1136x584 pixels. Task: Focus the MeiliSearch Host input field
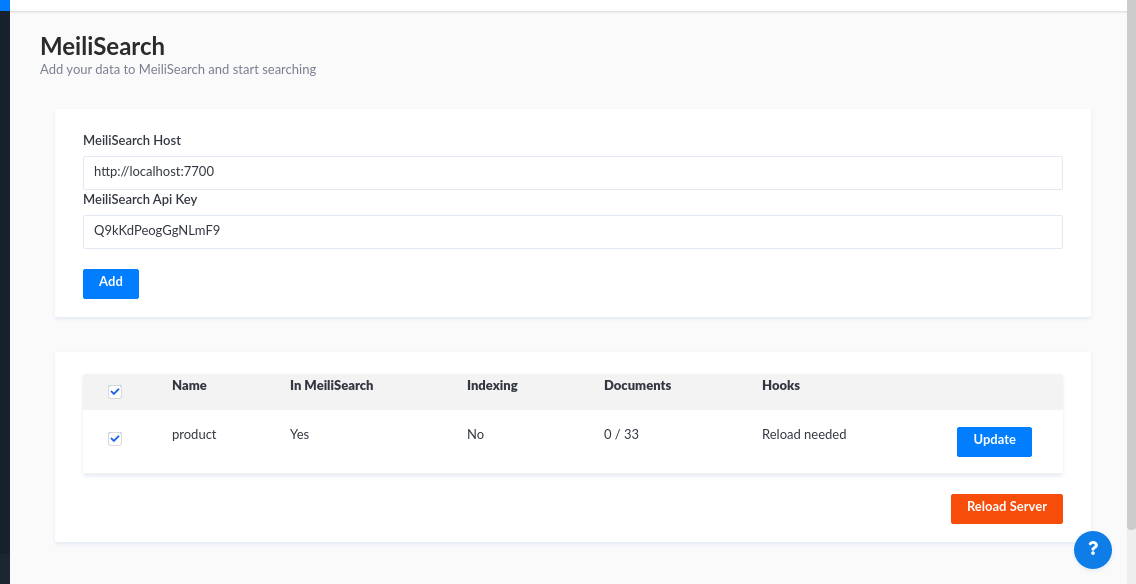(572, 172)
